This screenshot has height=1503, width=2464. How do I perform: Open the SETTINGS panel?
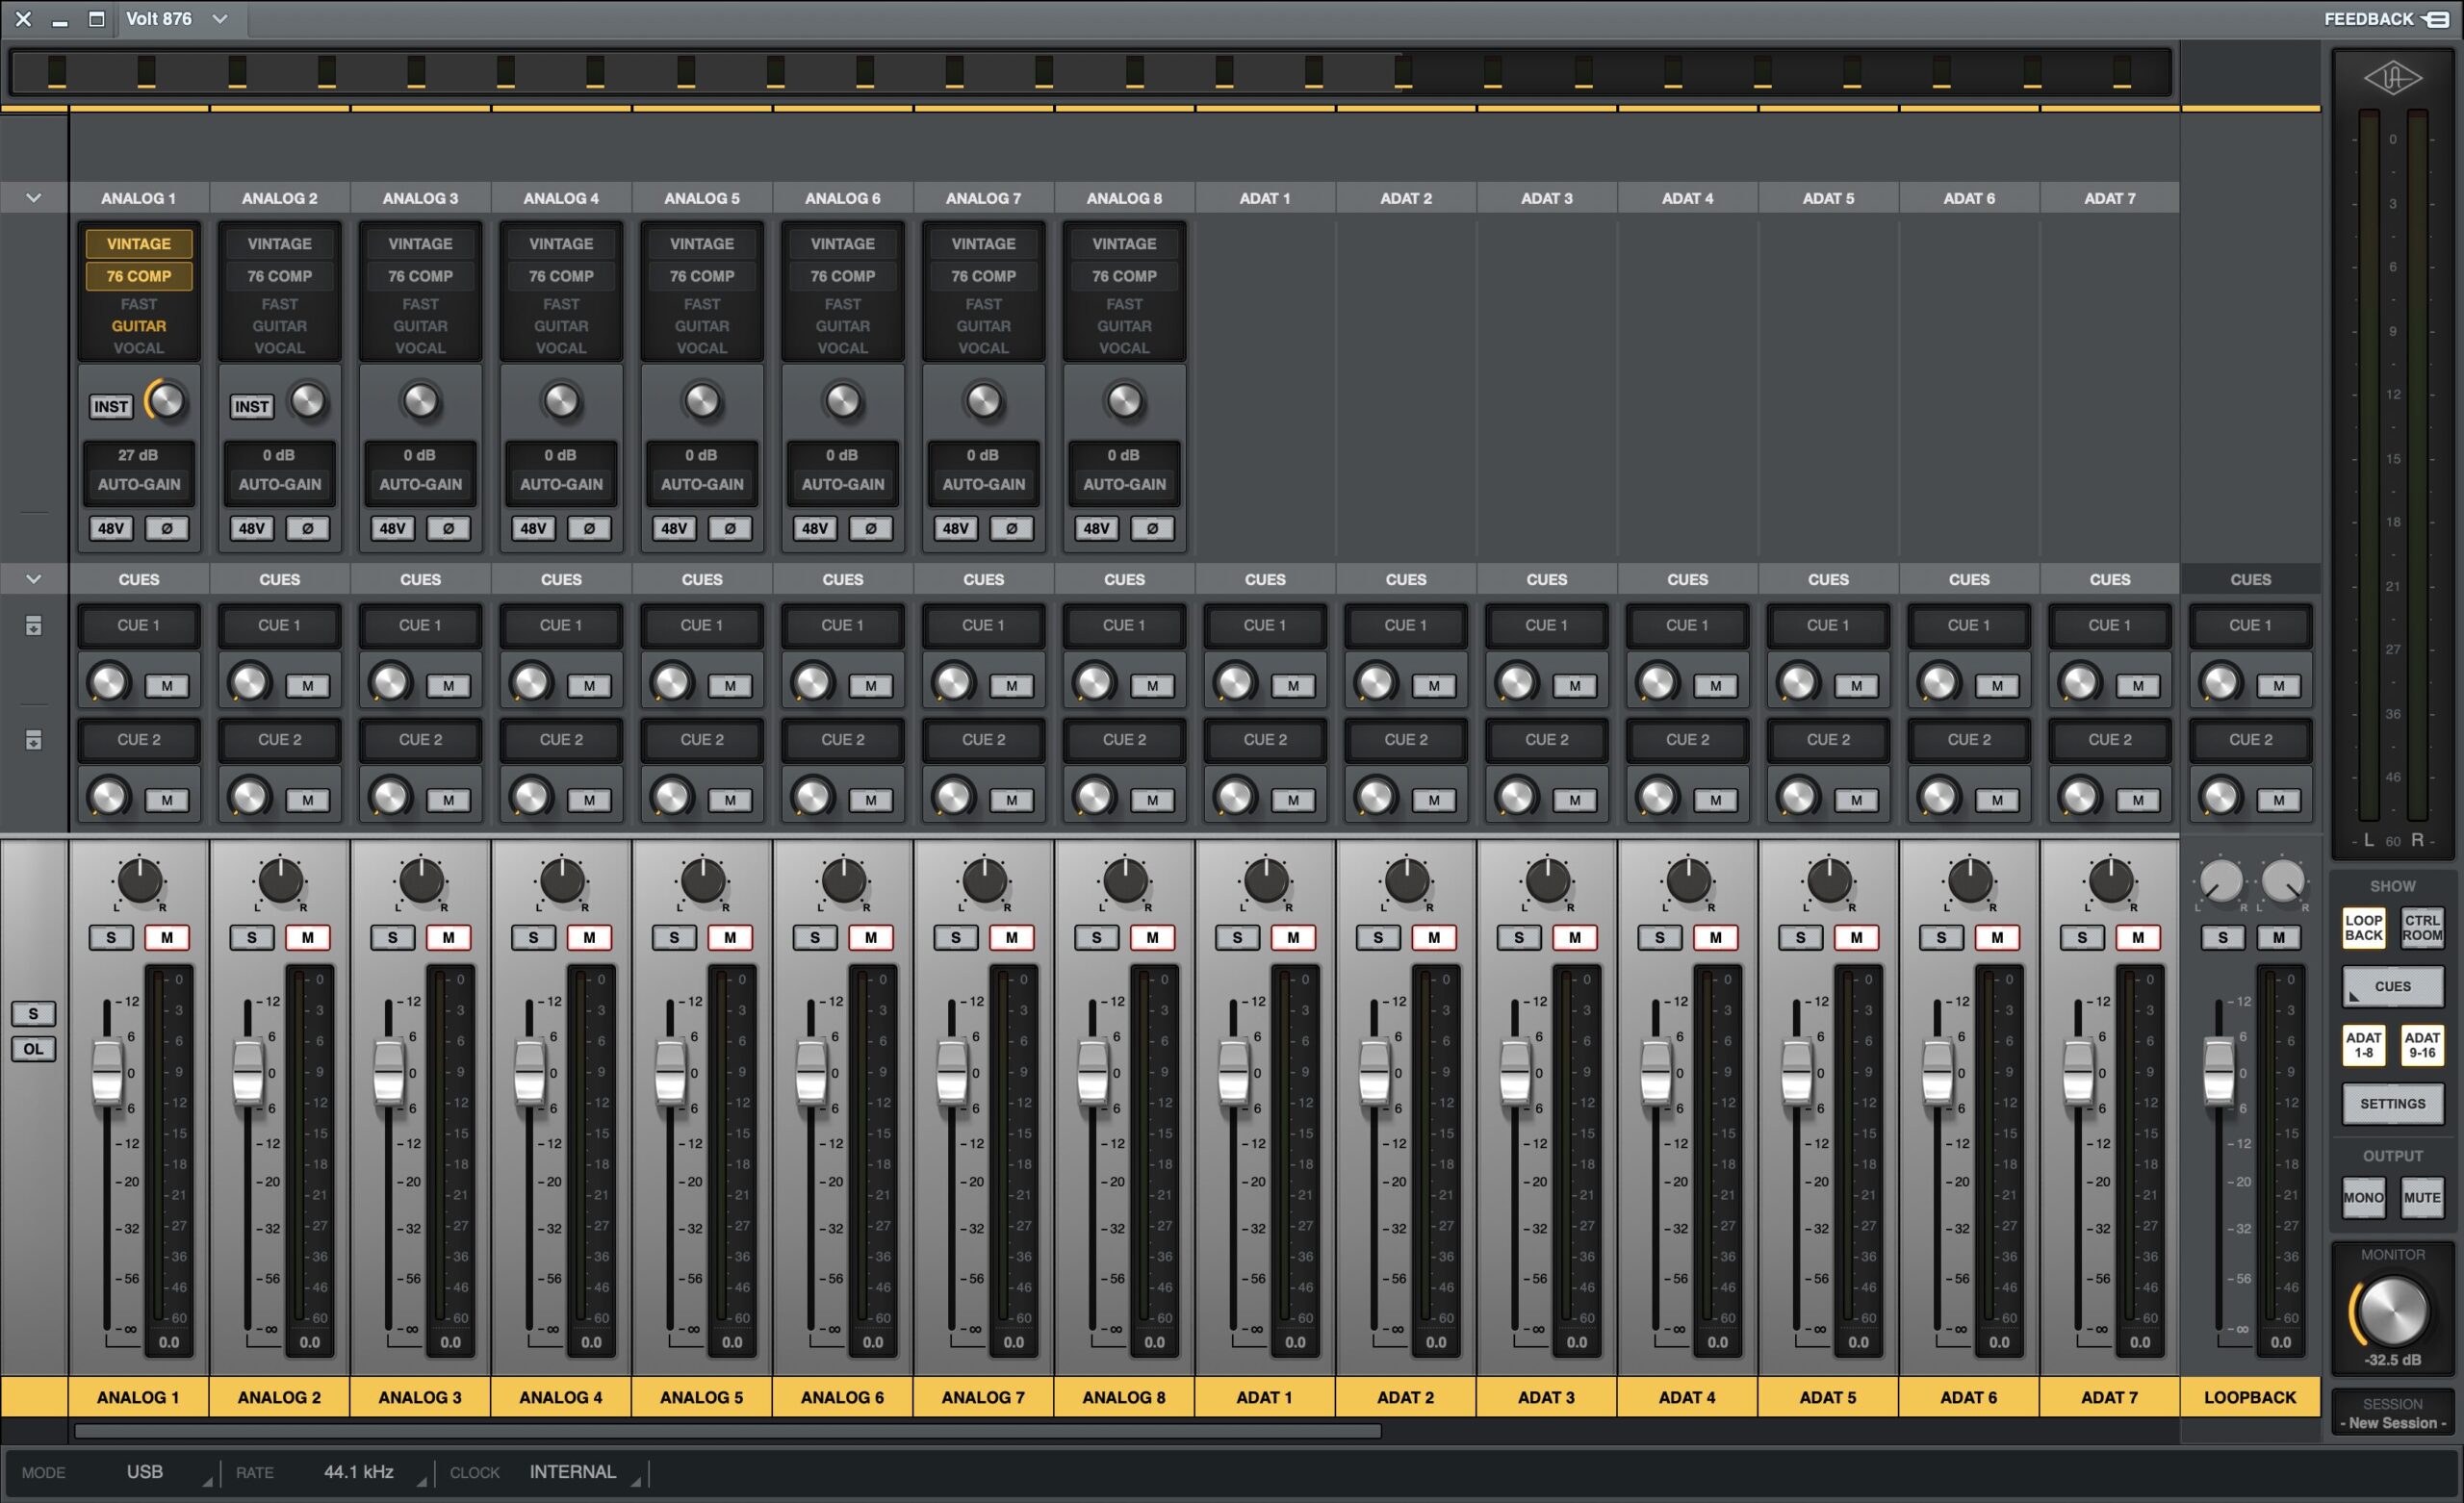point(2392,1104)
